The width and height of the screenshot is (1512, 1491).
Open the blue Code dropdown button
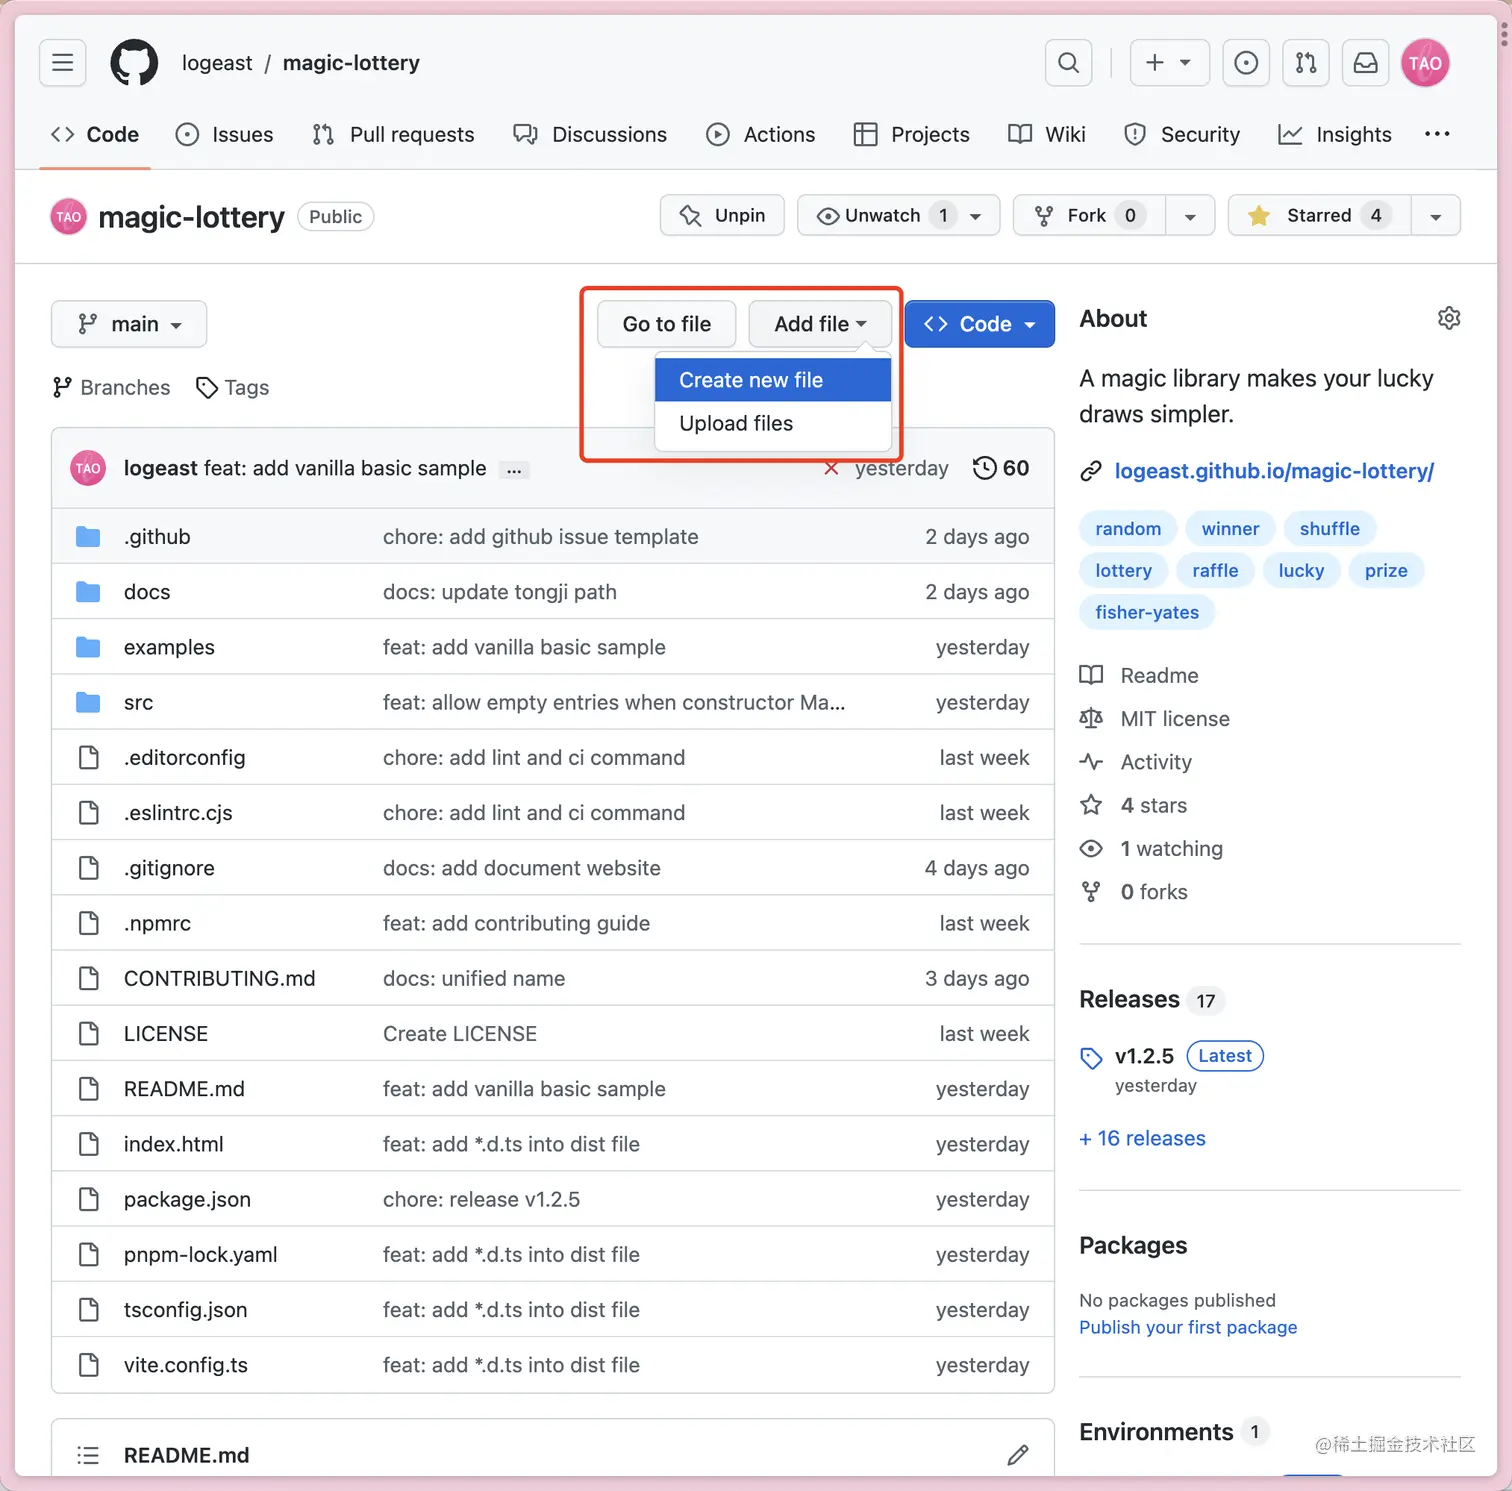click(x=980, y=324)
